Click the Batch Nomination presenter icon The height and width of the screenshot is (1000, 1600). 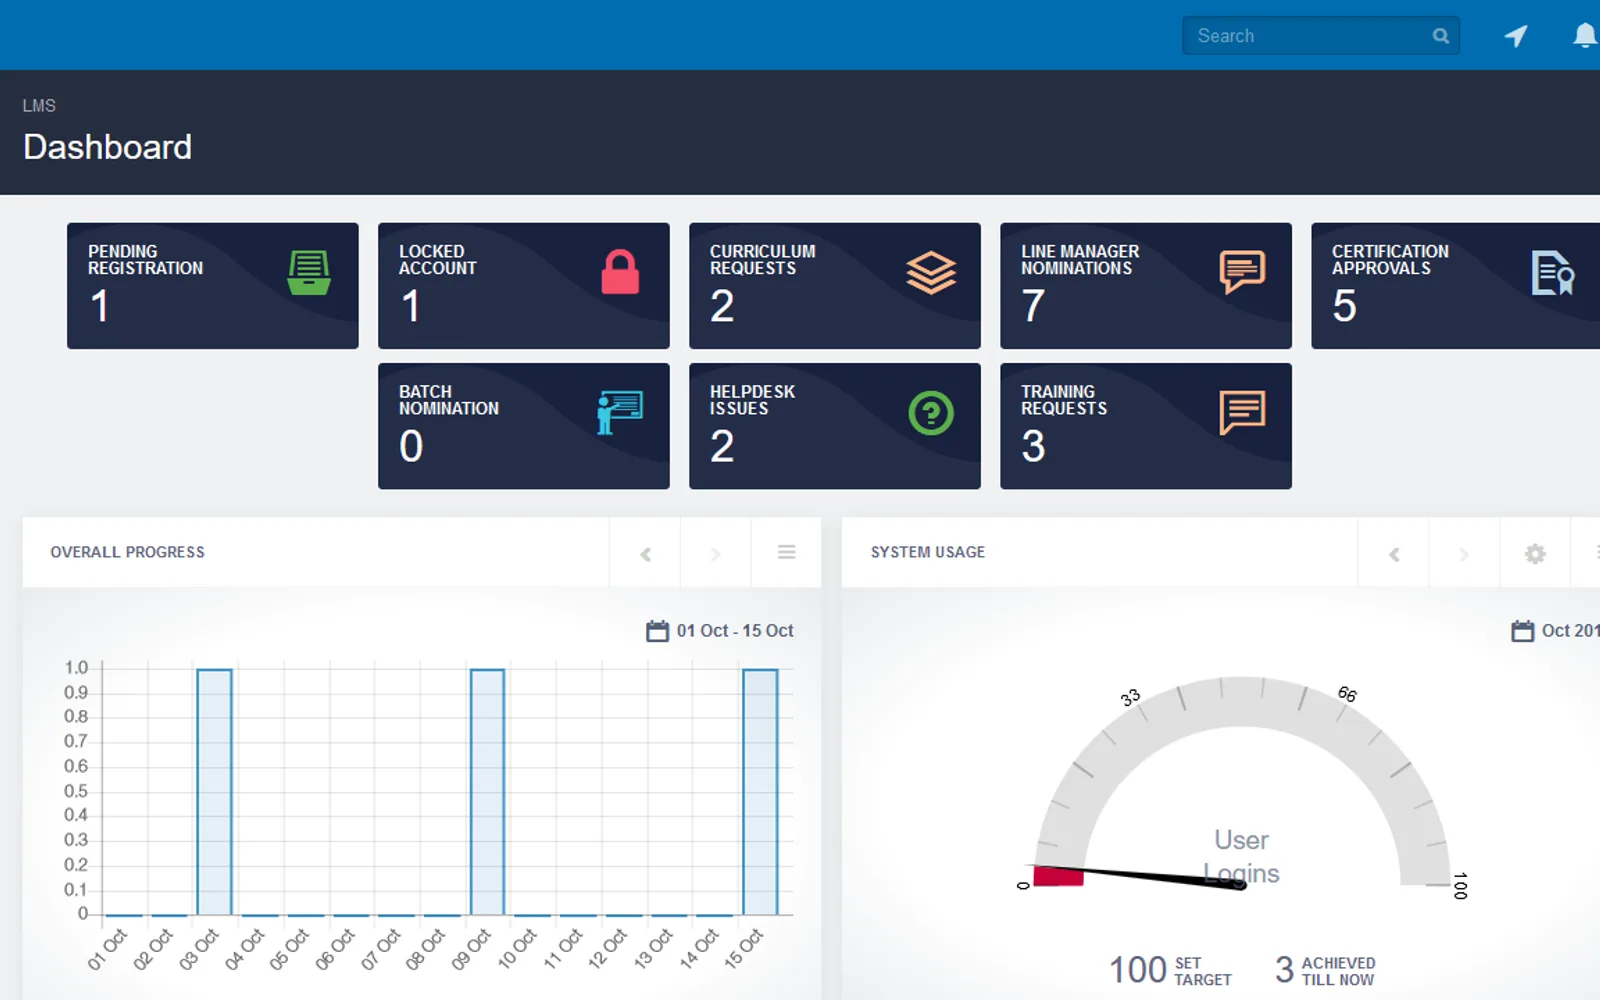(620, 412)
